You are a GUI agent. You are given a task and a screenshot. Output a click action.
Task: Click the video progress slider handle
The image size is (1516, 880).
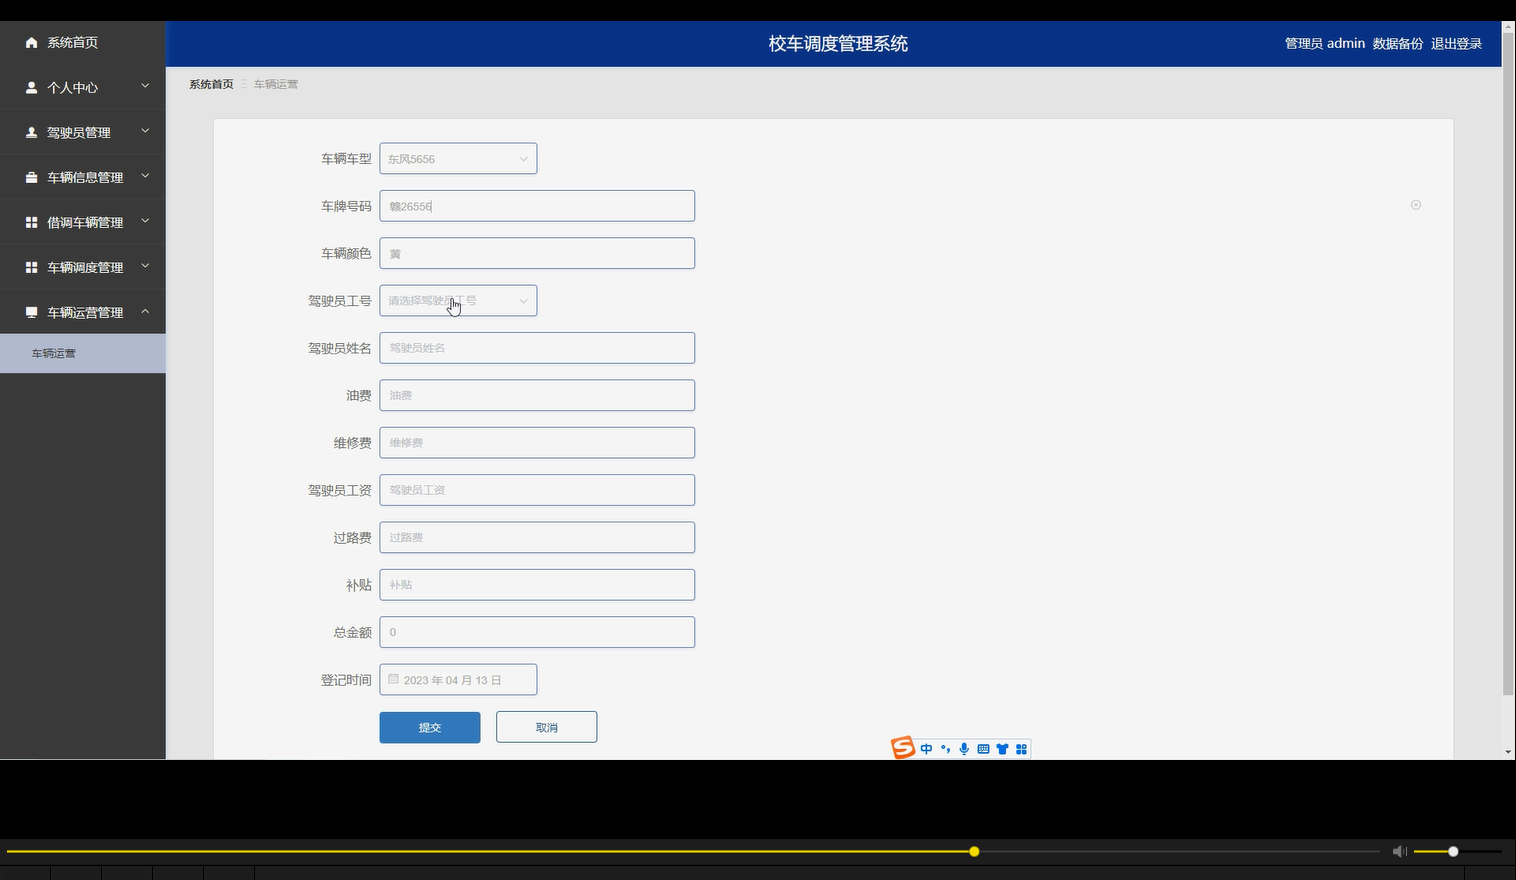pyautogui.click(x=974, y=851)
